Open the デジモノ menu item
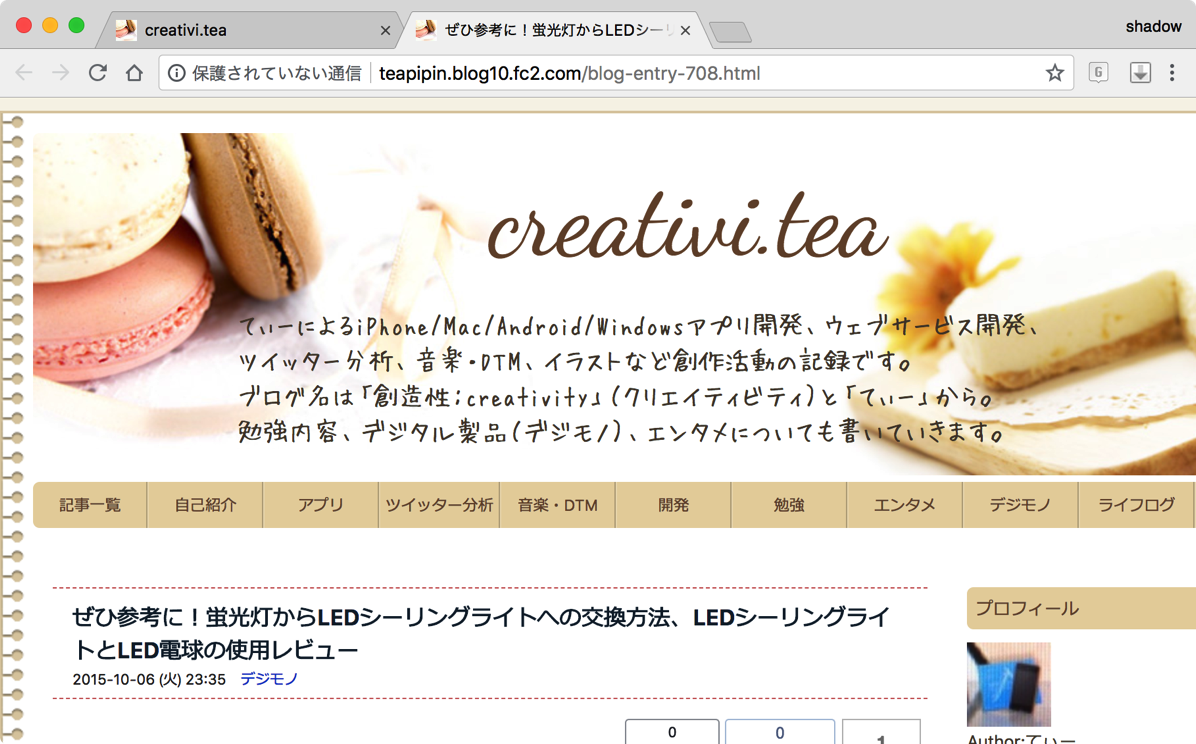1196x744 pixels. [1020, 505]
